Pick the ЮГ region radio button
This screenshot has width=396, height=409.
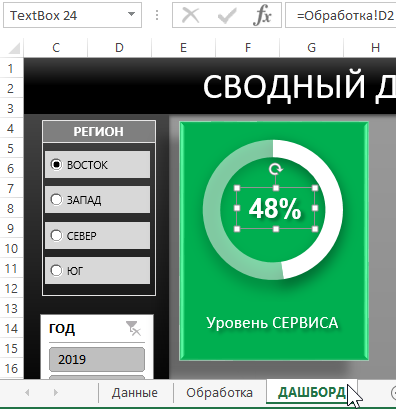[x=56, y=270]
